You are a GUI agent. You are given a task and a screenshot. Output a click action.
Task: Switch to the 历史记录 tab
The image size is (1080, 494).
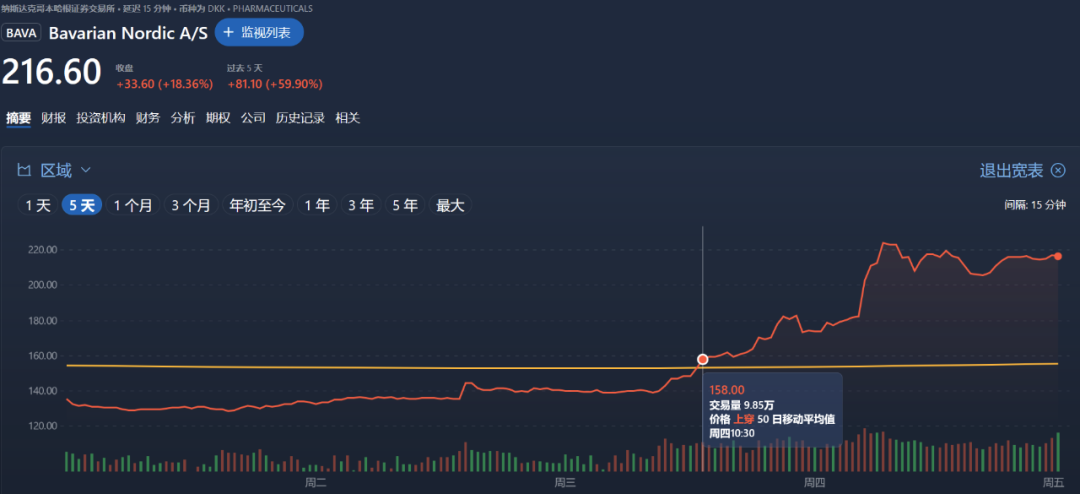(x=300, y=118)
